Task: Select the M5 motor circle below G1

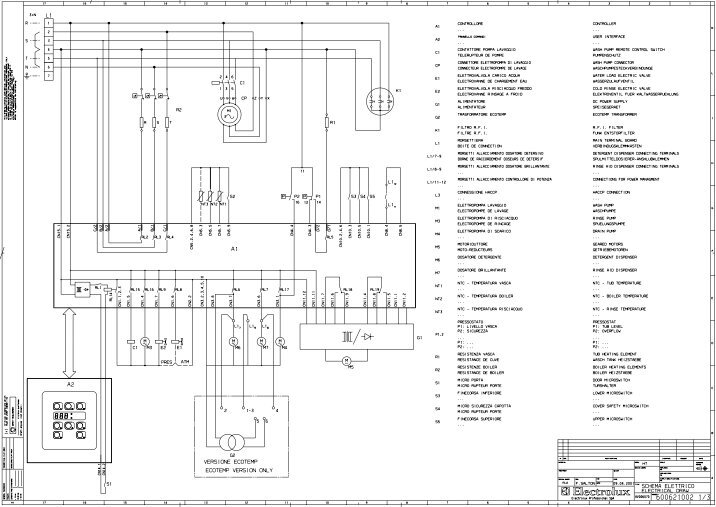Action: (x=347, y=362)
